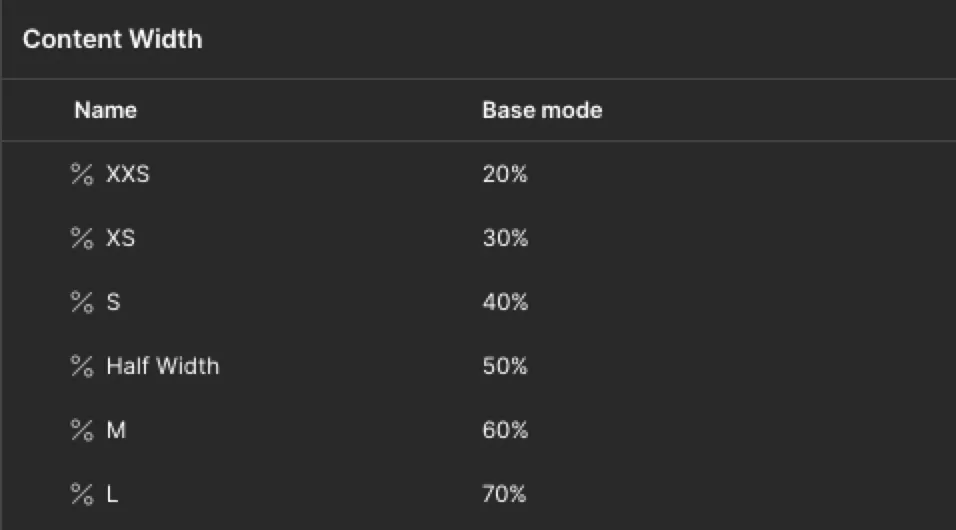This screenshot has width=956, height=530.
Task: Click the Base mode column header
Action: (542, 110)
